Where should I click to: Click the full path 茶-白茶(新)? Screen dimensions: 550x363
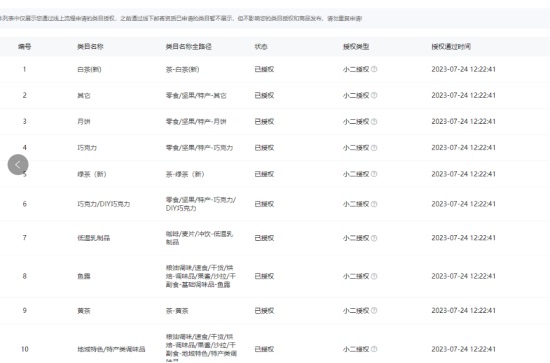coord(182,69)
